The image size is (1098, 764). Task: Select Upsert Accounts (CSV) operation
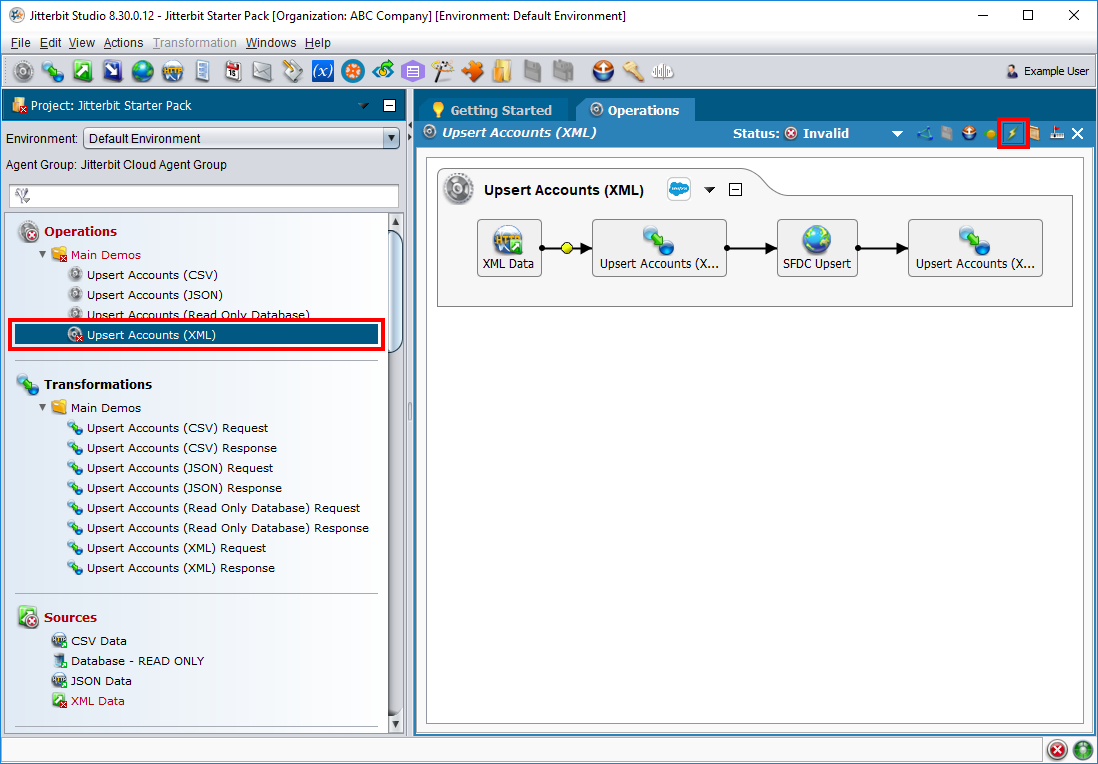152,275
